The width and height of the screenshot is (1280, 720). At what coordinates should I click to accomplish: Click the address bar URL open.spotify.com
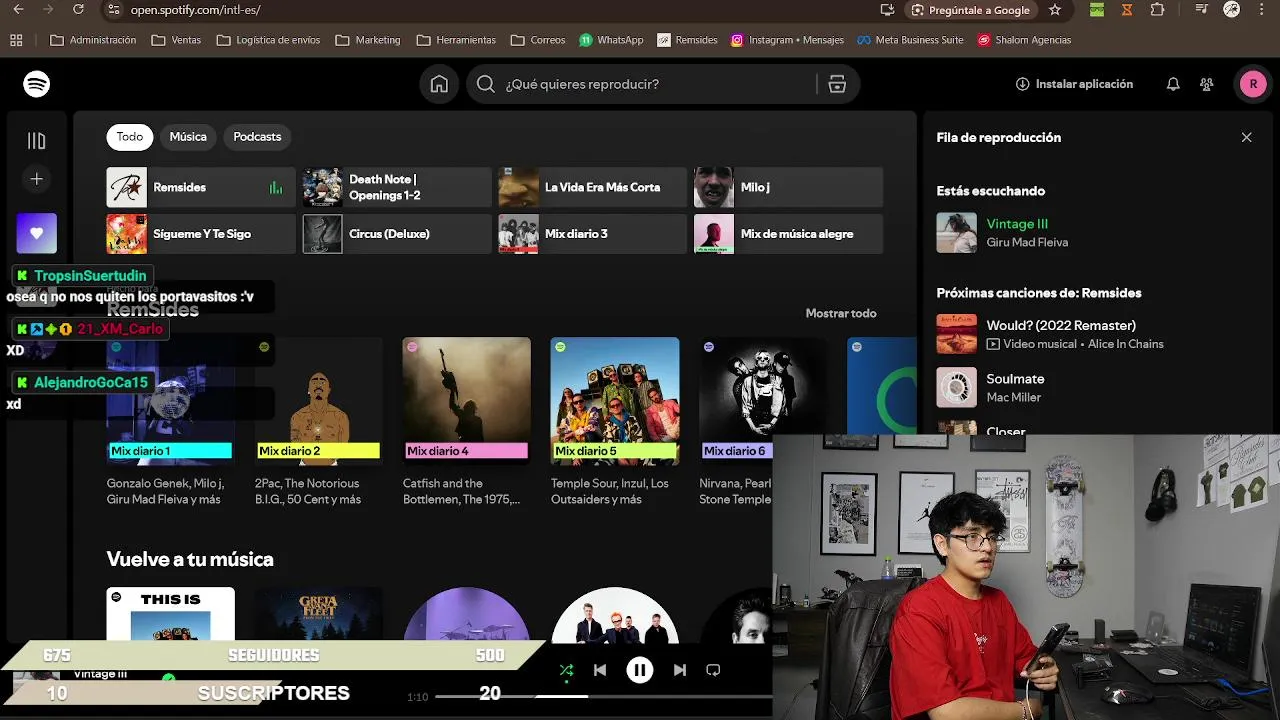pyautogui.click(x=196, y=10)
